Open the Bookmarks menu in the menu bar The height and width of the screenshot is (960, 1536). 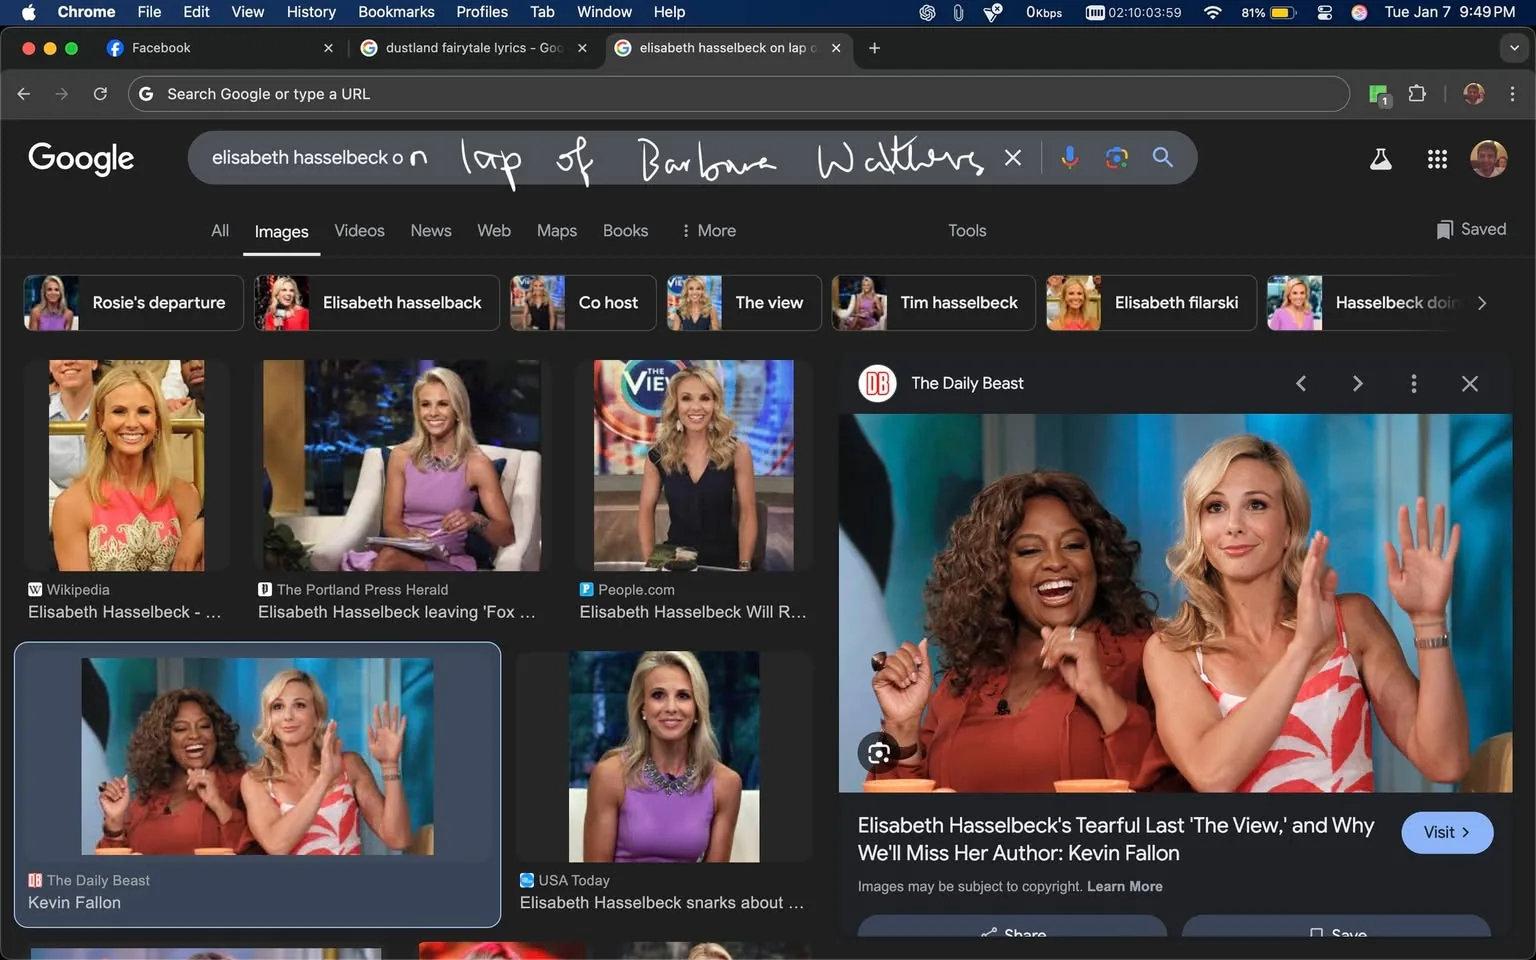[396, 12]
